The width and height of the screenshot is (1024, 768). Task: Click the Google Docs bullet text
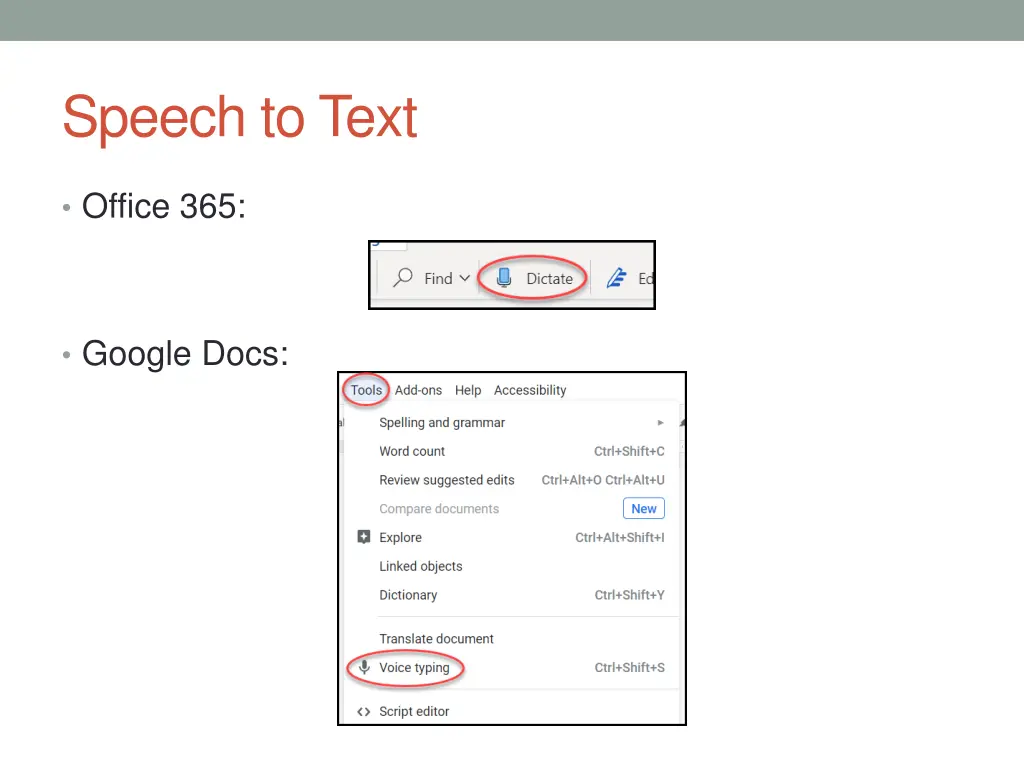click(x=185, y=355)
